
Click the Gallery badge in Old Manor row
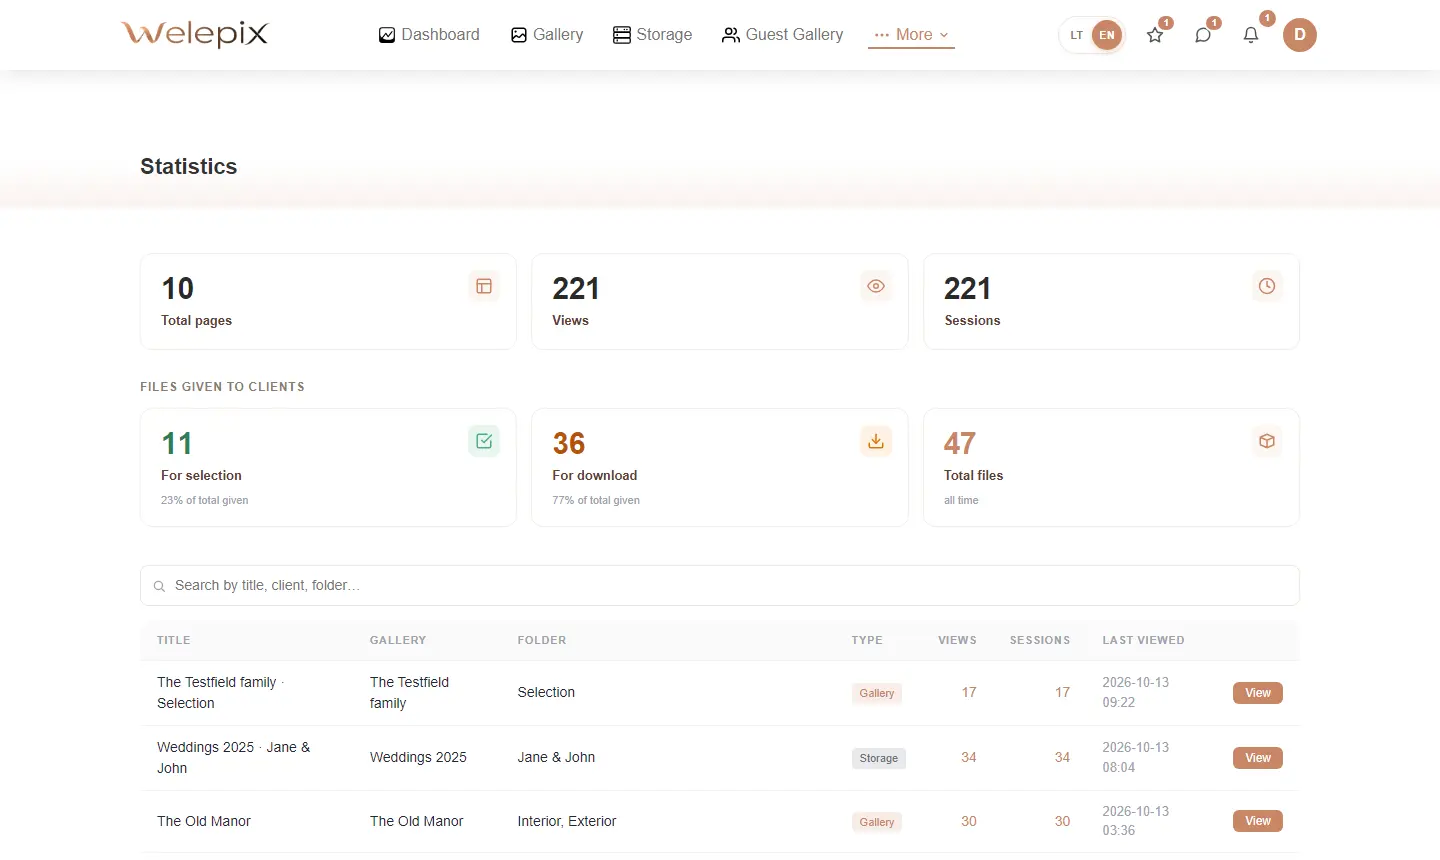tap(877, 822)
